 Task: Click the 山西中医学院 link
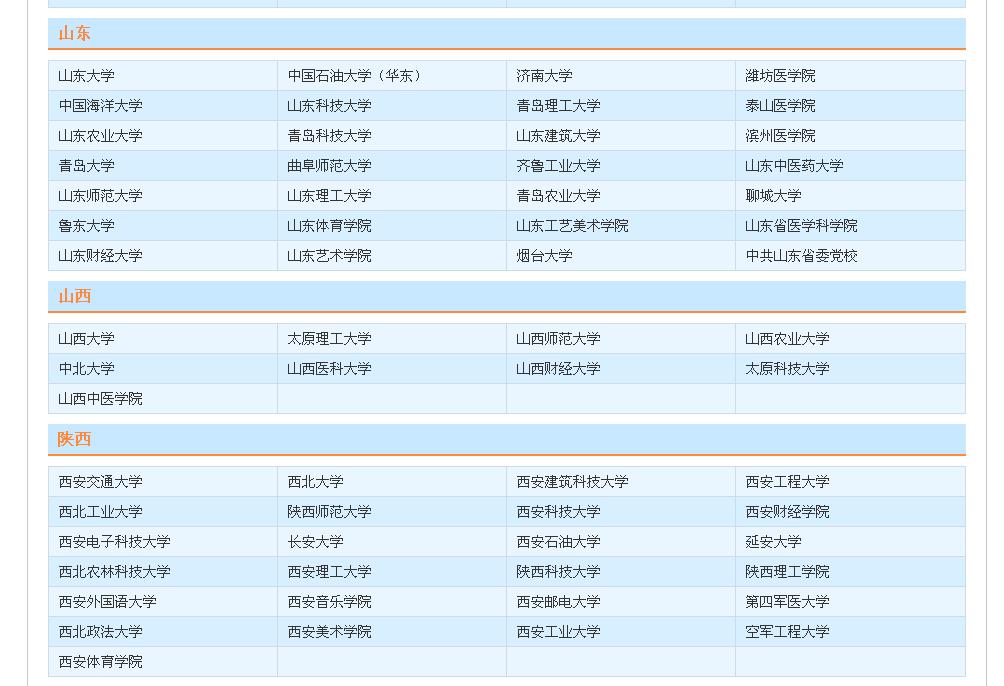point(100,399)
